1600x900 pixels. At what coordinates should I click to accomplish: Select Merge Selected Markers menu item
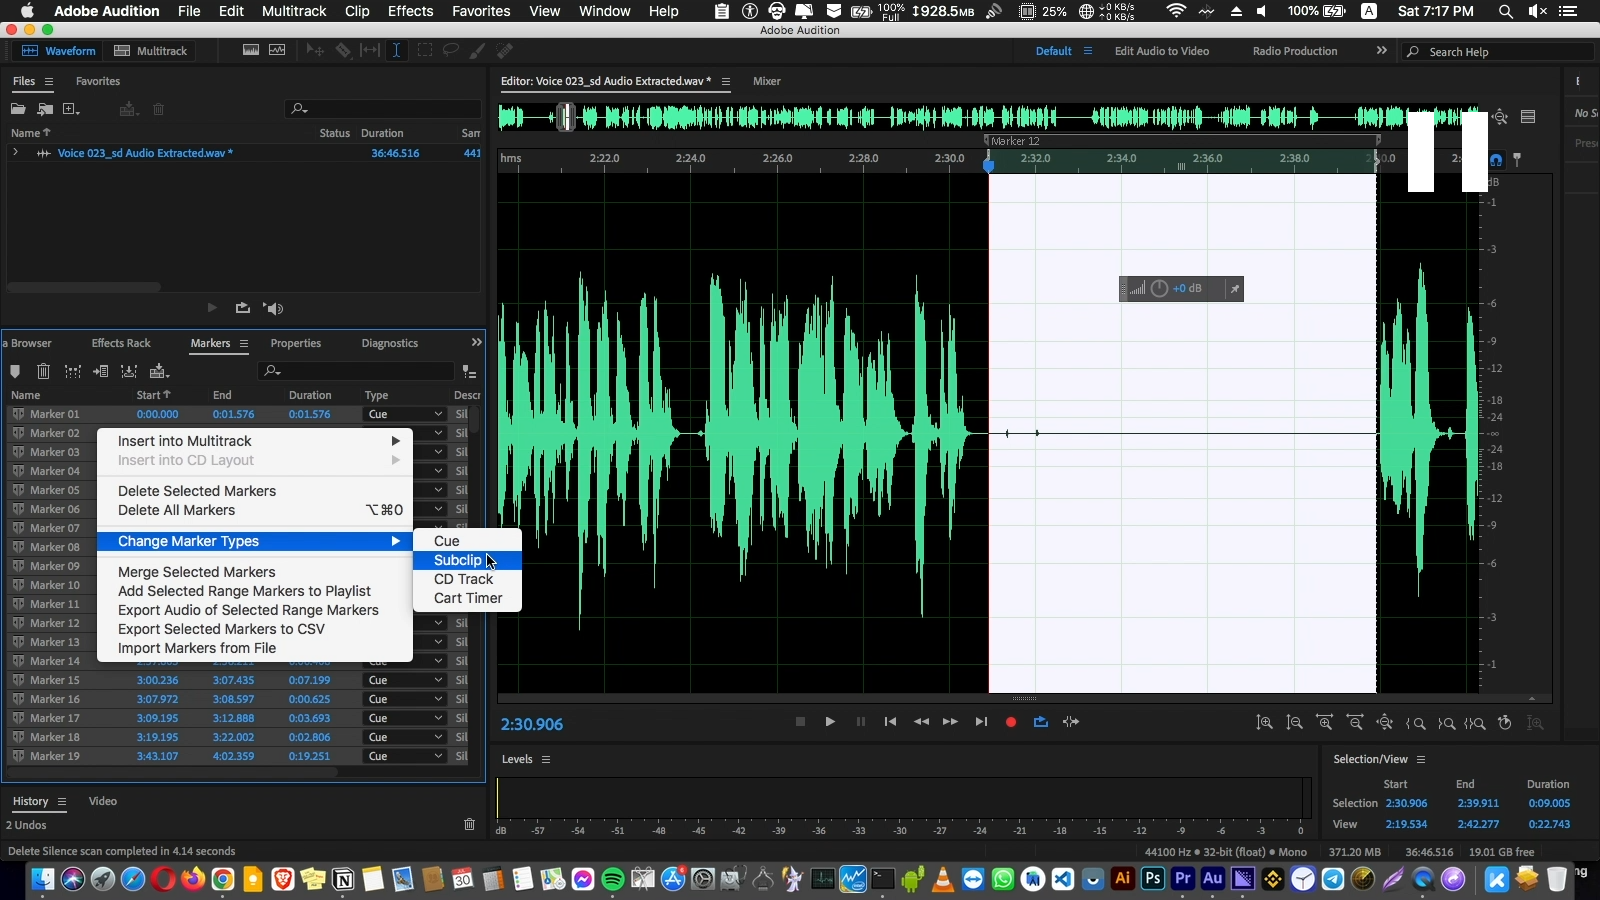point(255,572)
